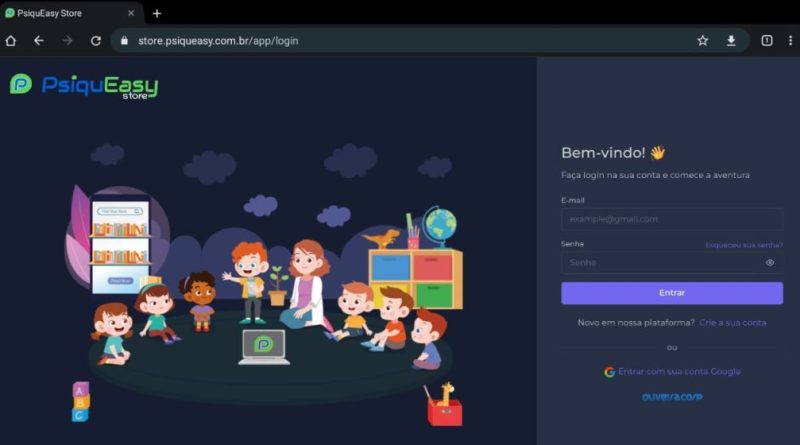Open a new tab with the plus button
The width and height of the screenshot is (800, 445).
157,13
